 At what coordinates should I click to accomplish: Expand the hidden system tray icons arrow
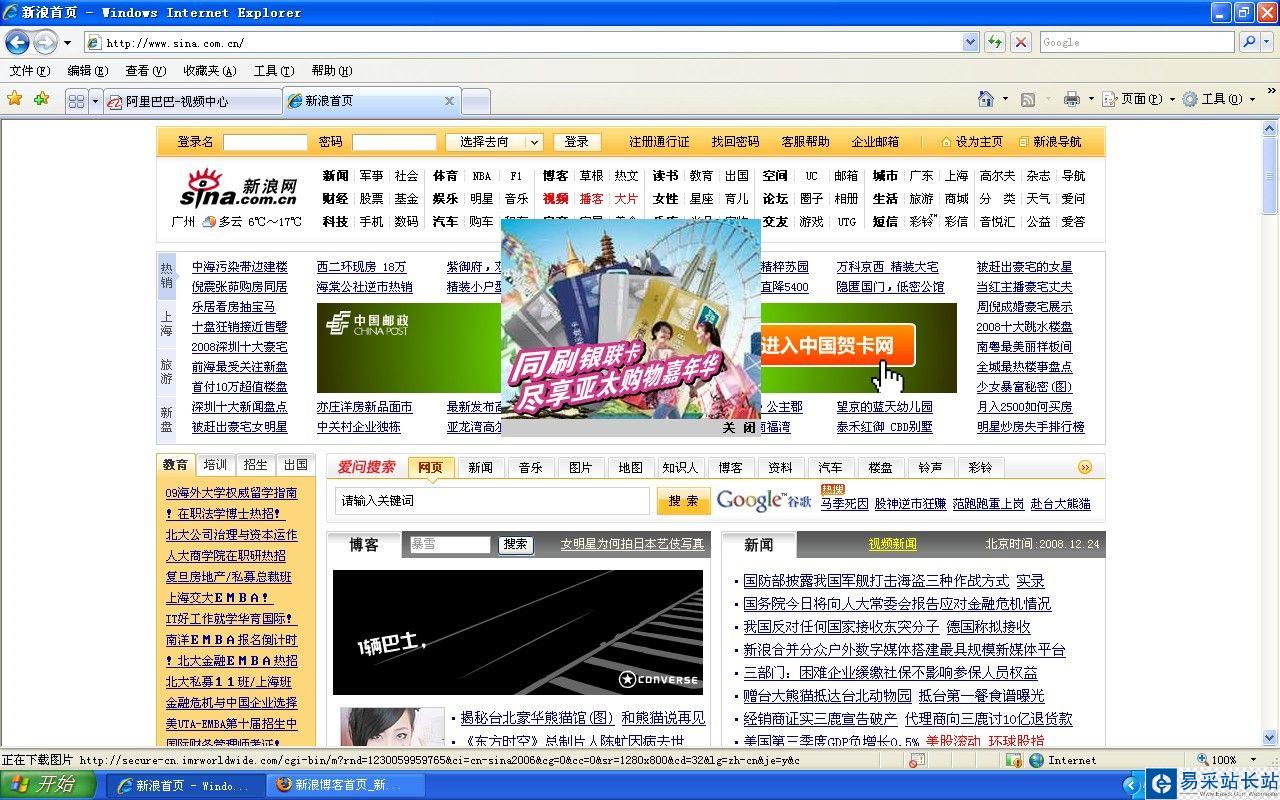point(1131,785)
